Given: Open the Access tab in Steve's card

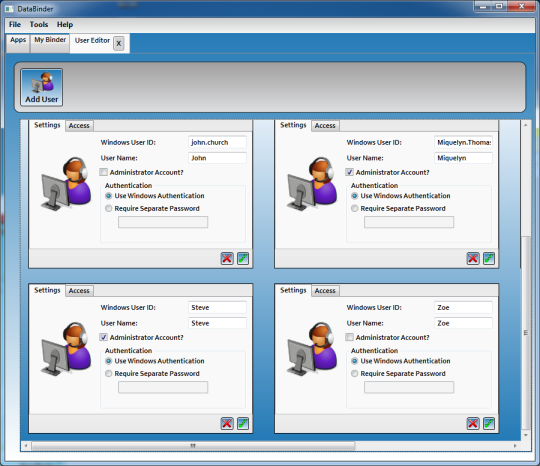Looking at the screenshot, I should point(79,291).
